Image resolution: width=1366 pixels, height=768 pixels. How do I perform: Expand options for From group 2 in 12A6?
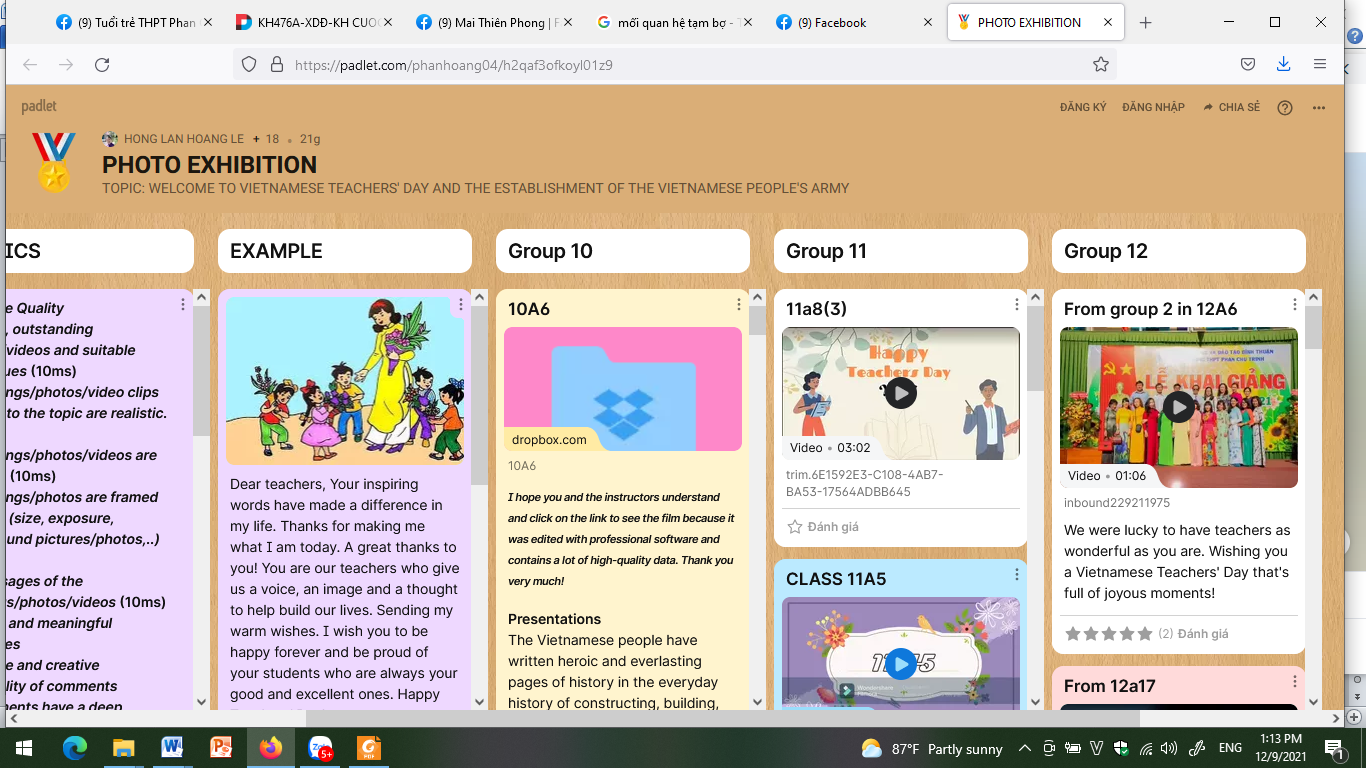(1295, 305)
